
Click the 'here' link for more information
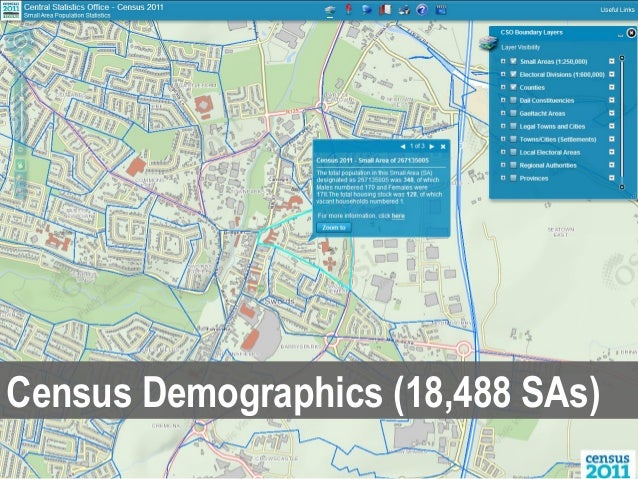pos(398,216)
